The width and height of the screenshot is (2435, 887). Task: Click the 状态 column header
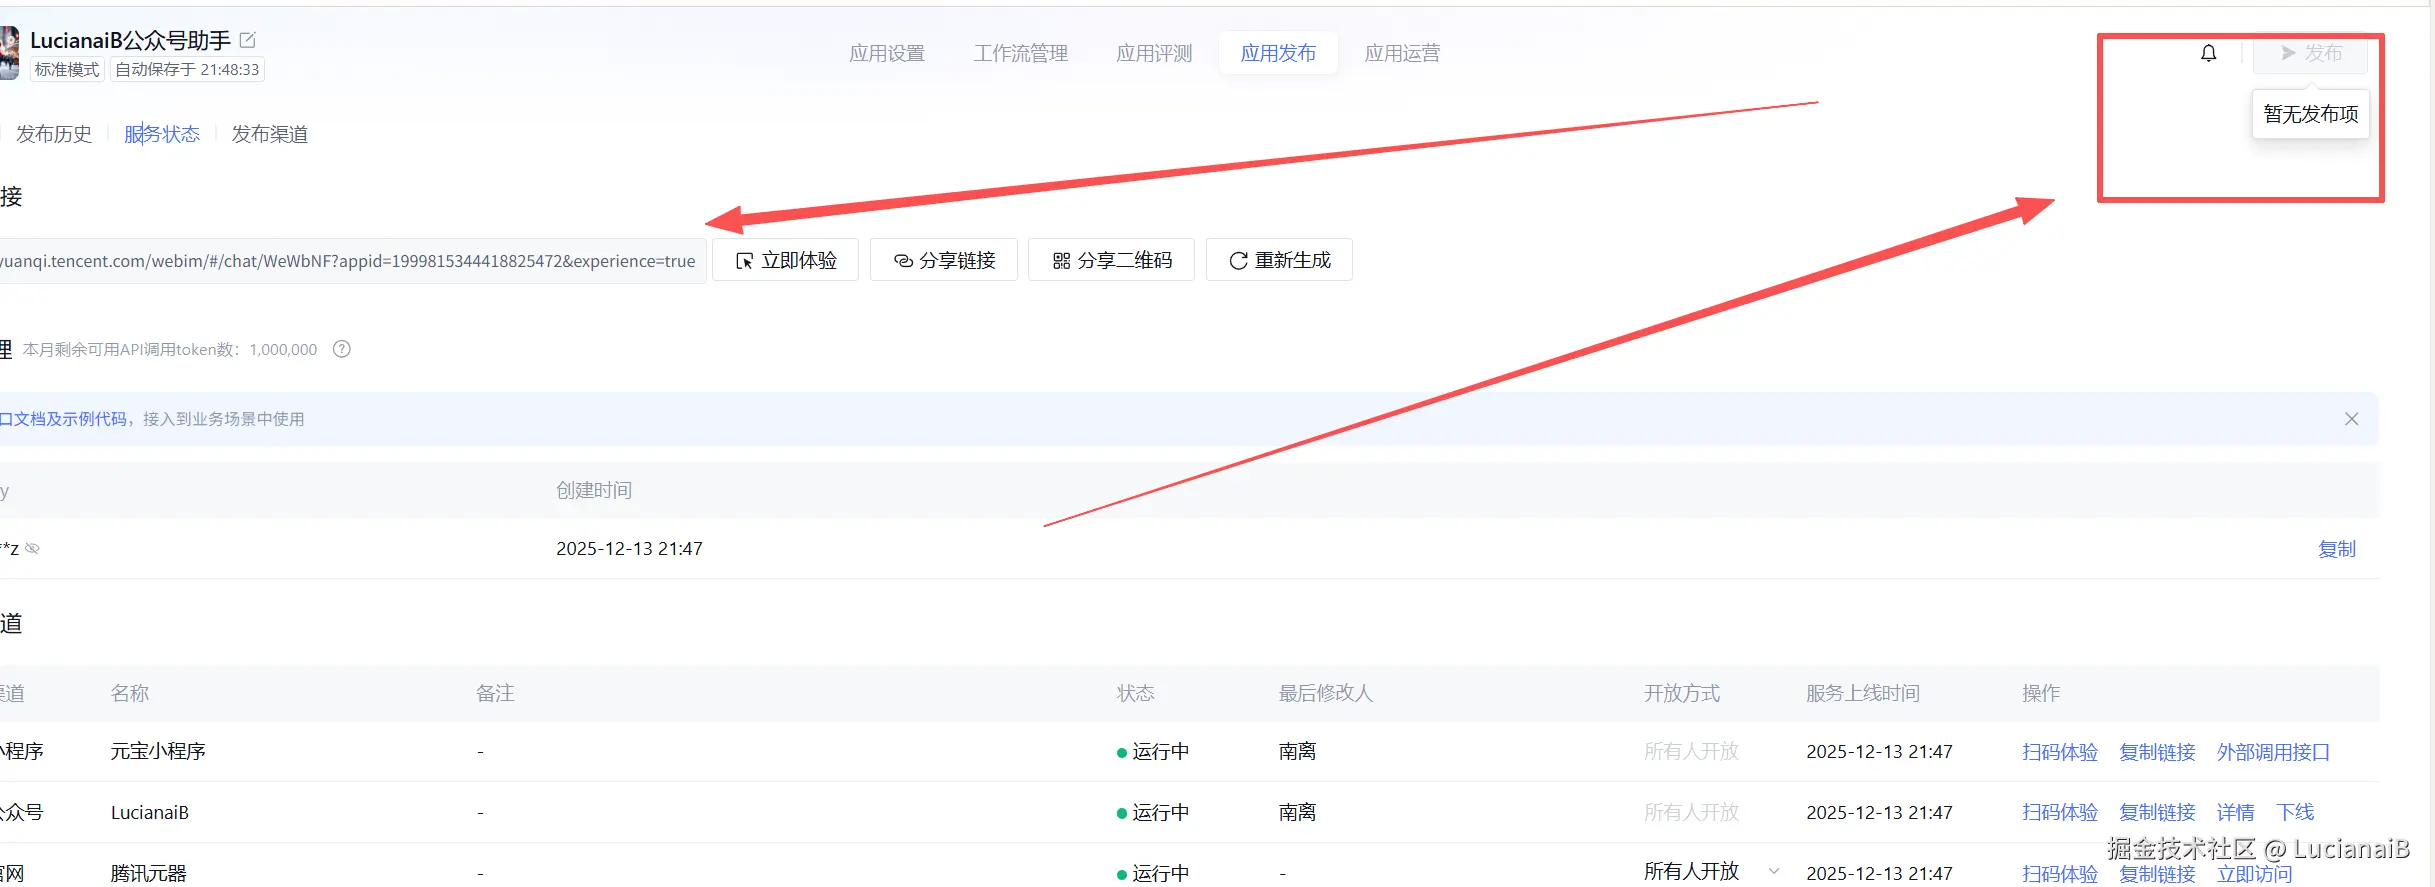pyautogui.click(x=1135, y=693)
